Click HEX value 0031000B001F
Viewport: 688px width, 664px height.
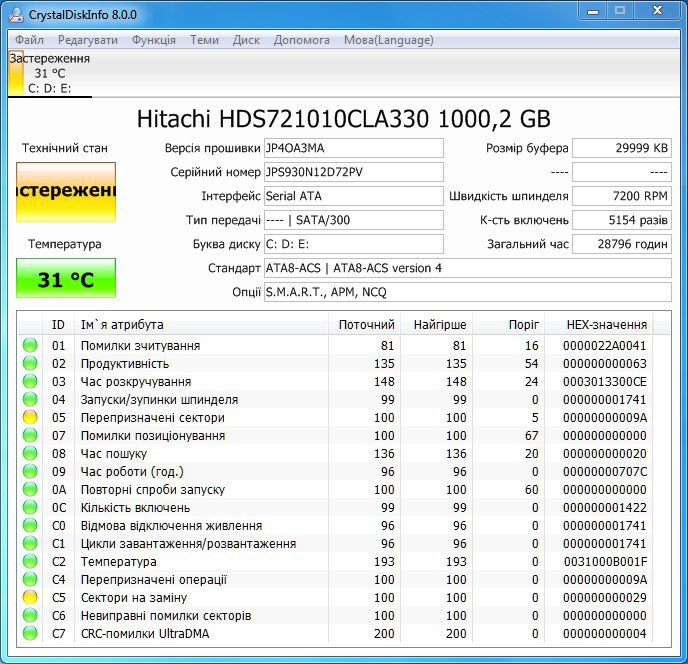click(x=605, y=561)
